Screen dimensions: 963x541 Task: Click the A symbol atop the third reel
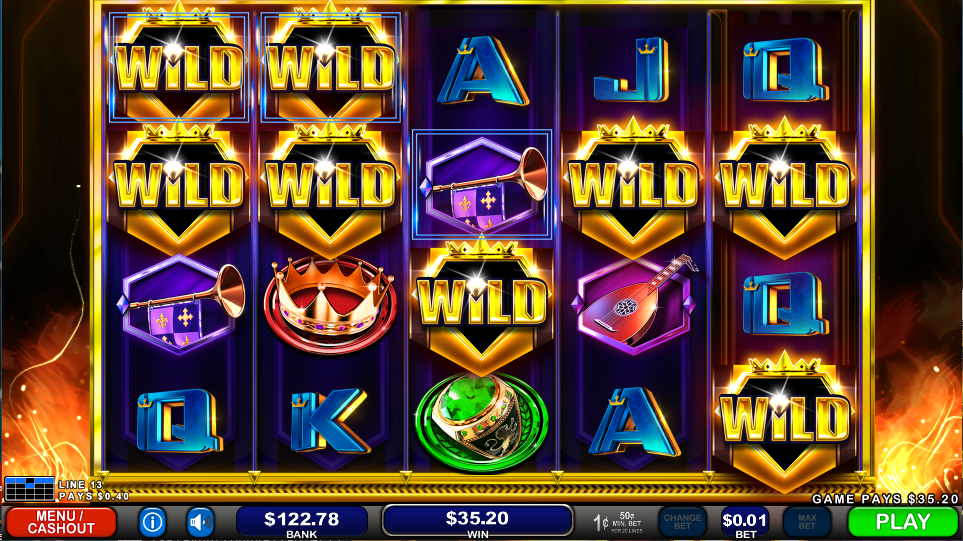pos(482,71)
